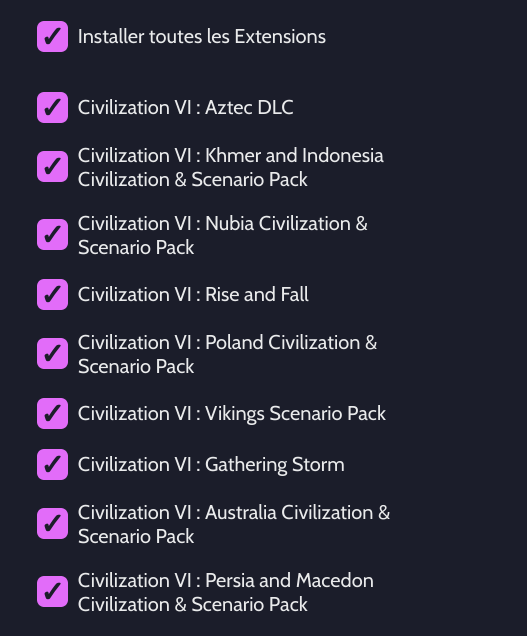527x636 pixels.
Task: Click the 'Civilization VI : Rise and Fall' text
Action: (x=193, y=294)
